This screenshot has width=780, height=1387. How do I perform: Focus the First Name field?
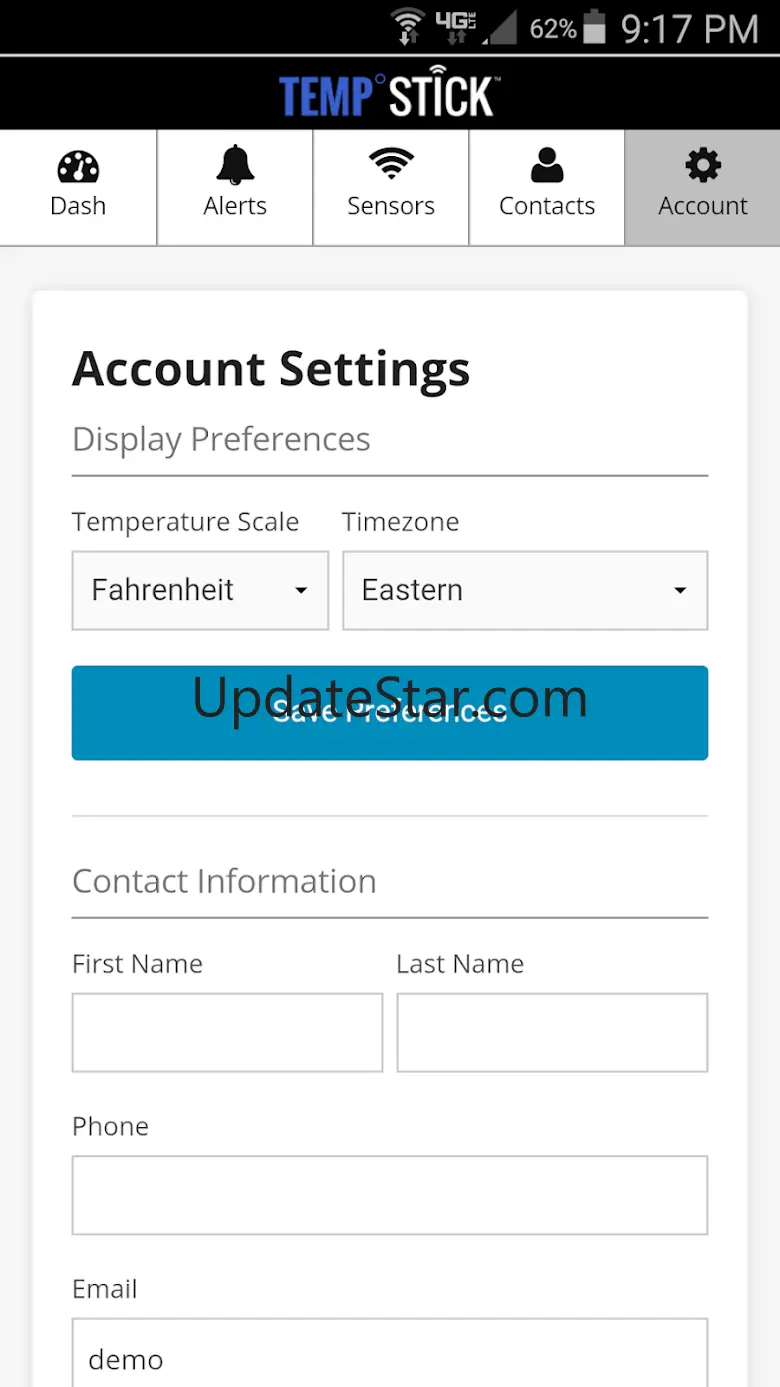[227, 1032]
